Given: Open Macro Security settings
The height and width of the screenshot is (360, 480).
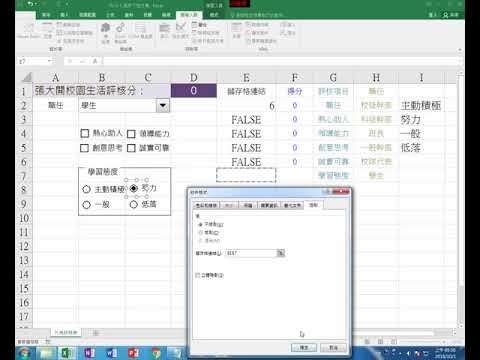Looking at the screenshot, I should [x=71, y=41].
